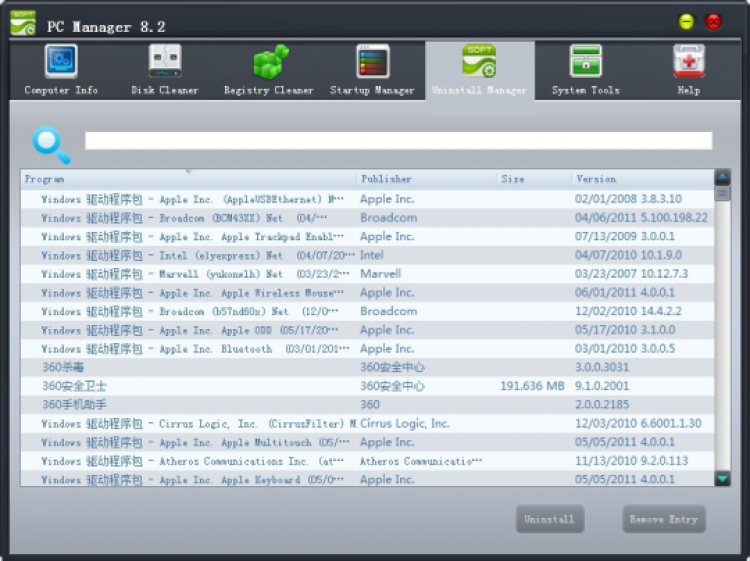
Task: Select the Atheros Communications driver row
Action: click(367, 461)
